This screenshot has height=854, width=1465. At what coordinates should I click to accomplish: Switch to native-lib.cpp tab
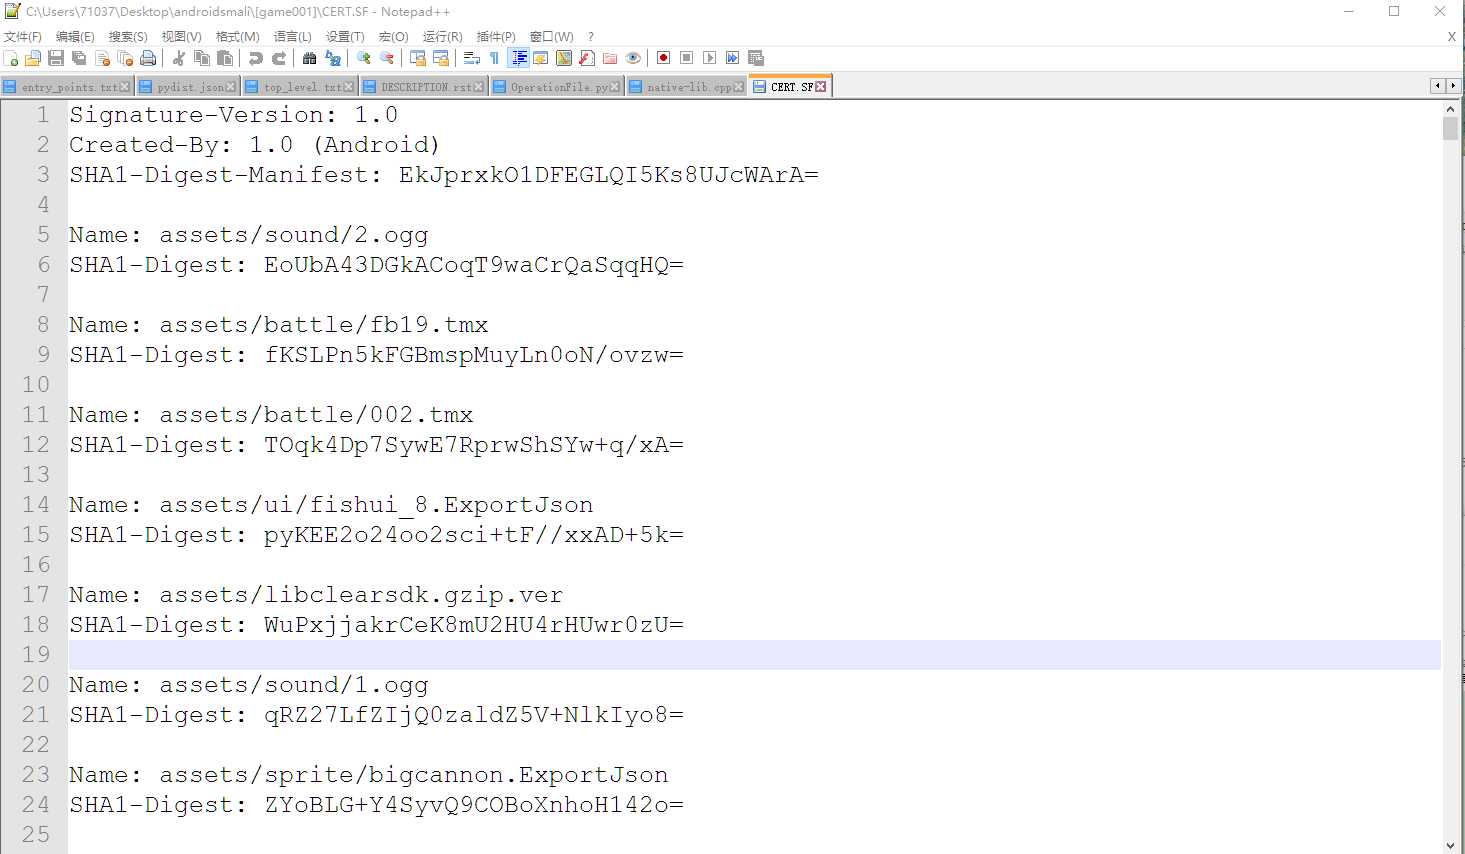click(686, 87)
